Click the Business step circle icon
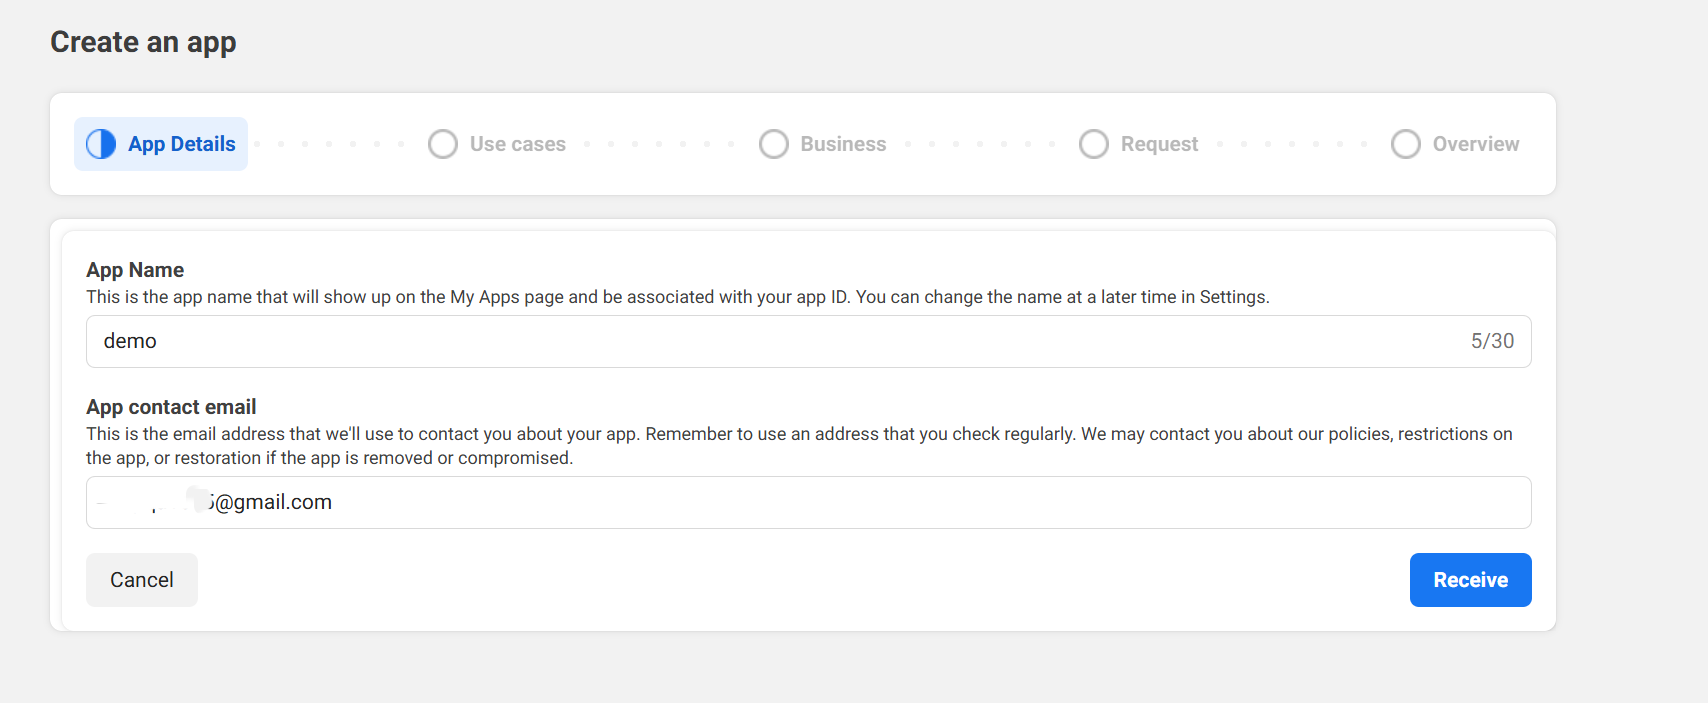This screenshot has height=703, width=1708. pos(773,144)
